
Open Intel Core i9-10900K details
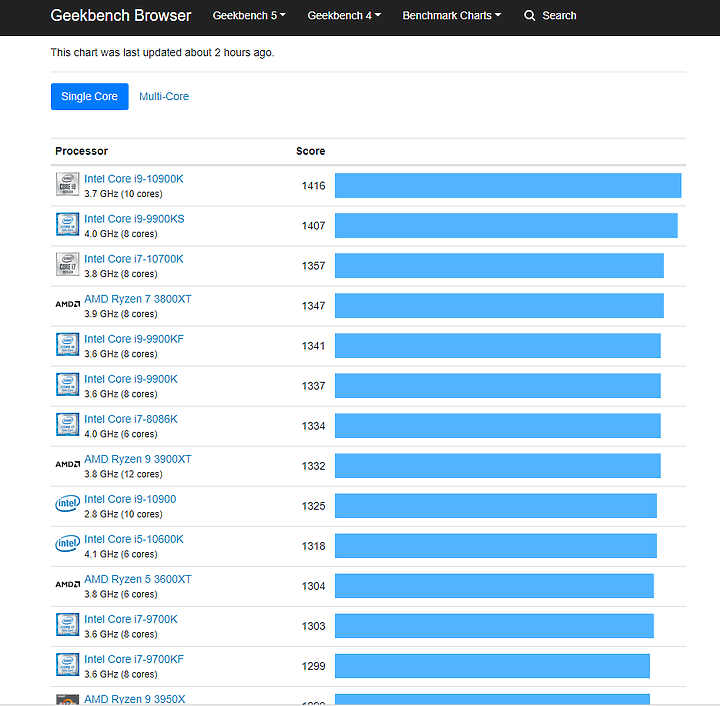click(x=134, y=179)
